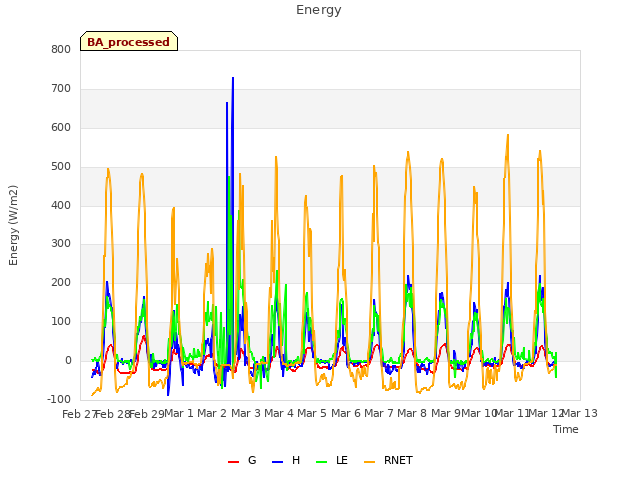Click the red G legend swatch
Image resolution: width=640 pixels, height=480 pixels.
point(233,462)
